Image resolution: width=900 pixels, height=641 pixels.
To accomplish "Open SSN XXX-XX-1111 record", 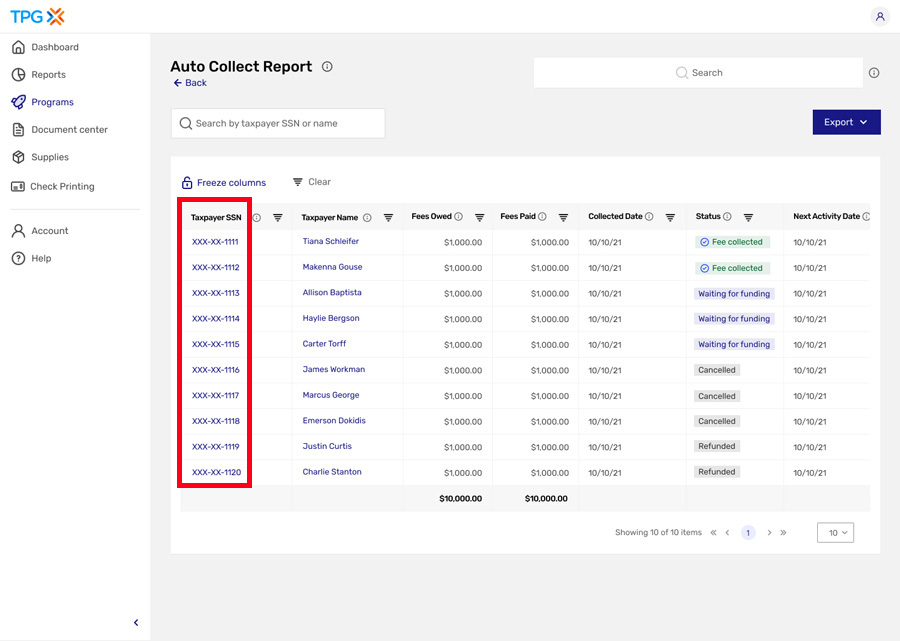I will click(x=215, y=242).
